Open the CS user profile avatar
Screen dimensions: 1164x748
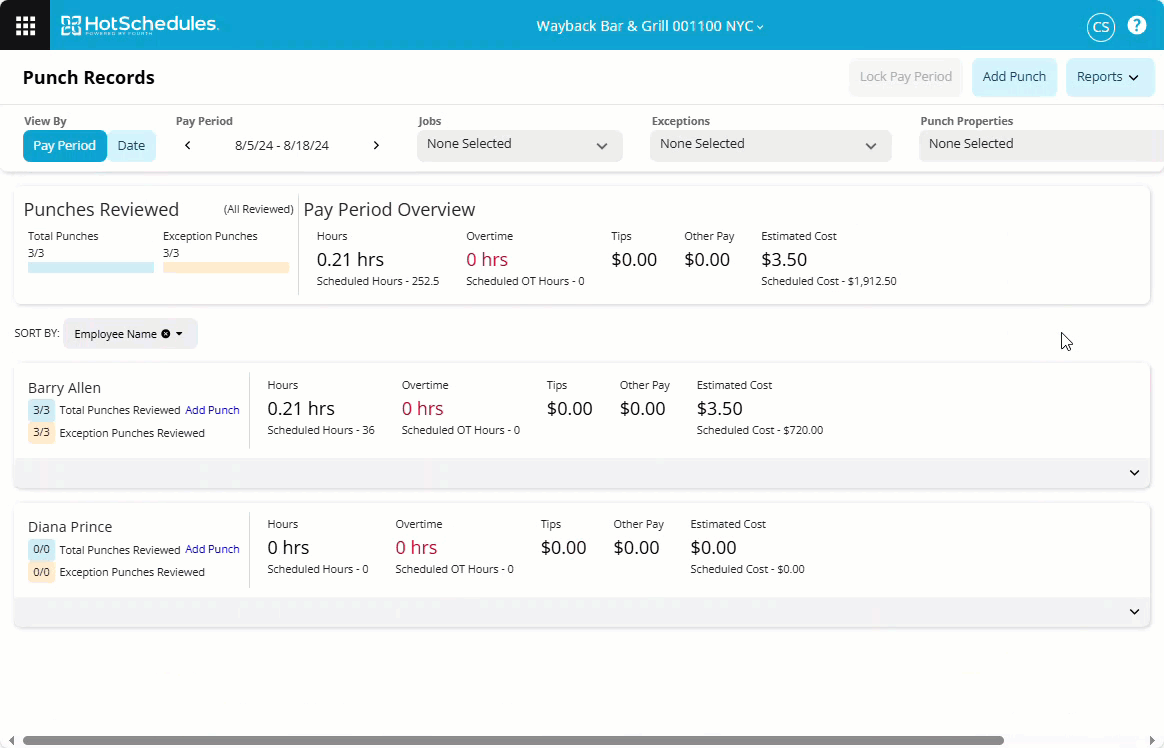pyautogui.click(x=1100, y=27)
